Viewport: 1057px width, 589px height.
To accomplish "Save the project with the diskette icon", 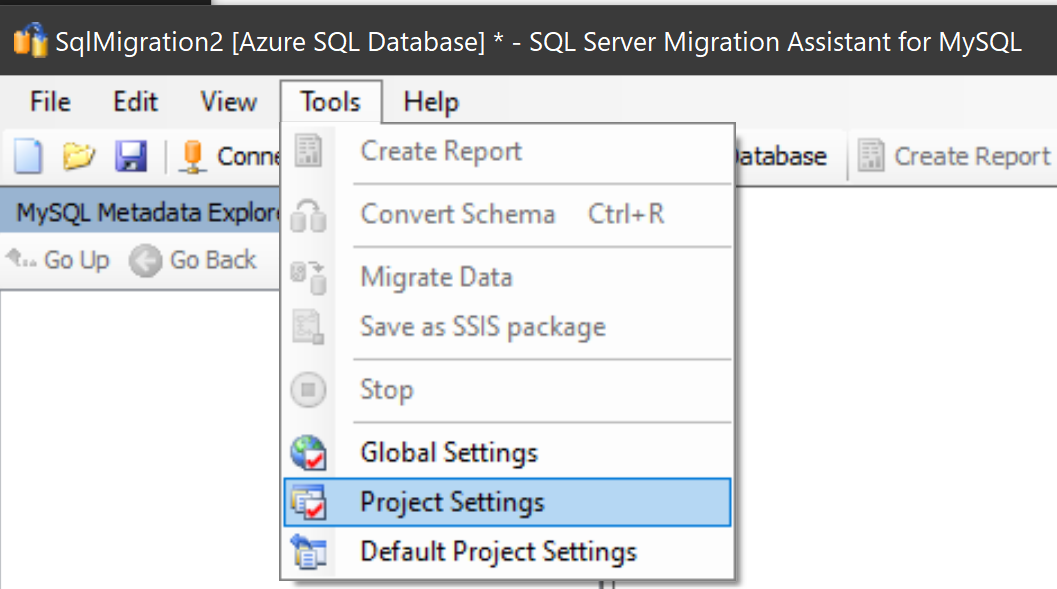I will point(131,156).
